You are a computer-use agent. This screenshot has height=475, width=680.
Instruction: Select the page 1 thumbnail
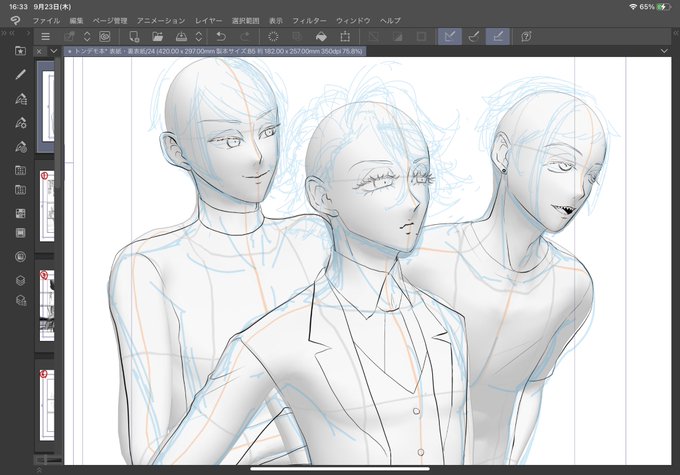pyautogui.click(x=47, y=206)
